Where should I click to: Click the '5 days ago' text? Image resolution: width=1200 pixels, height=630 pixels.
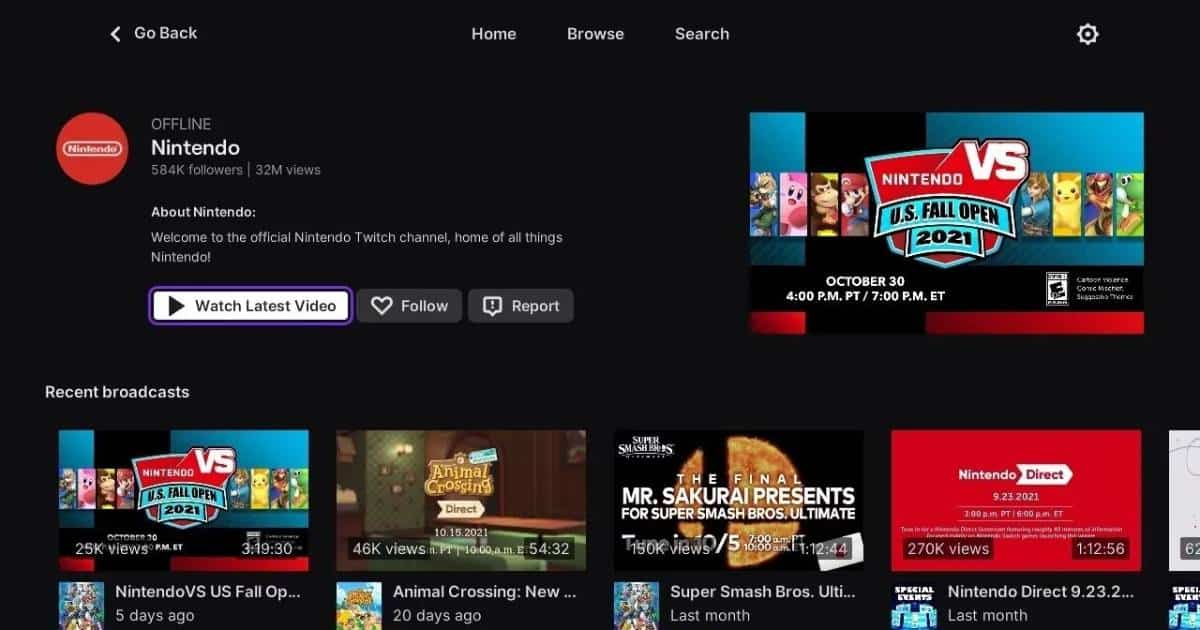[x=156, y=615]
